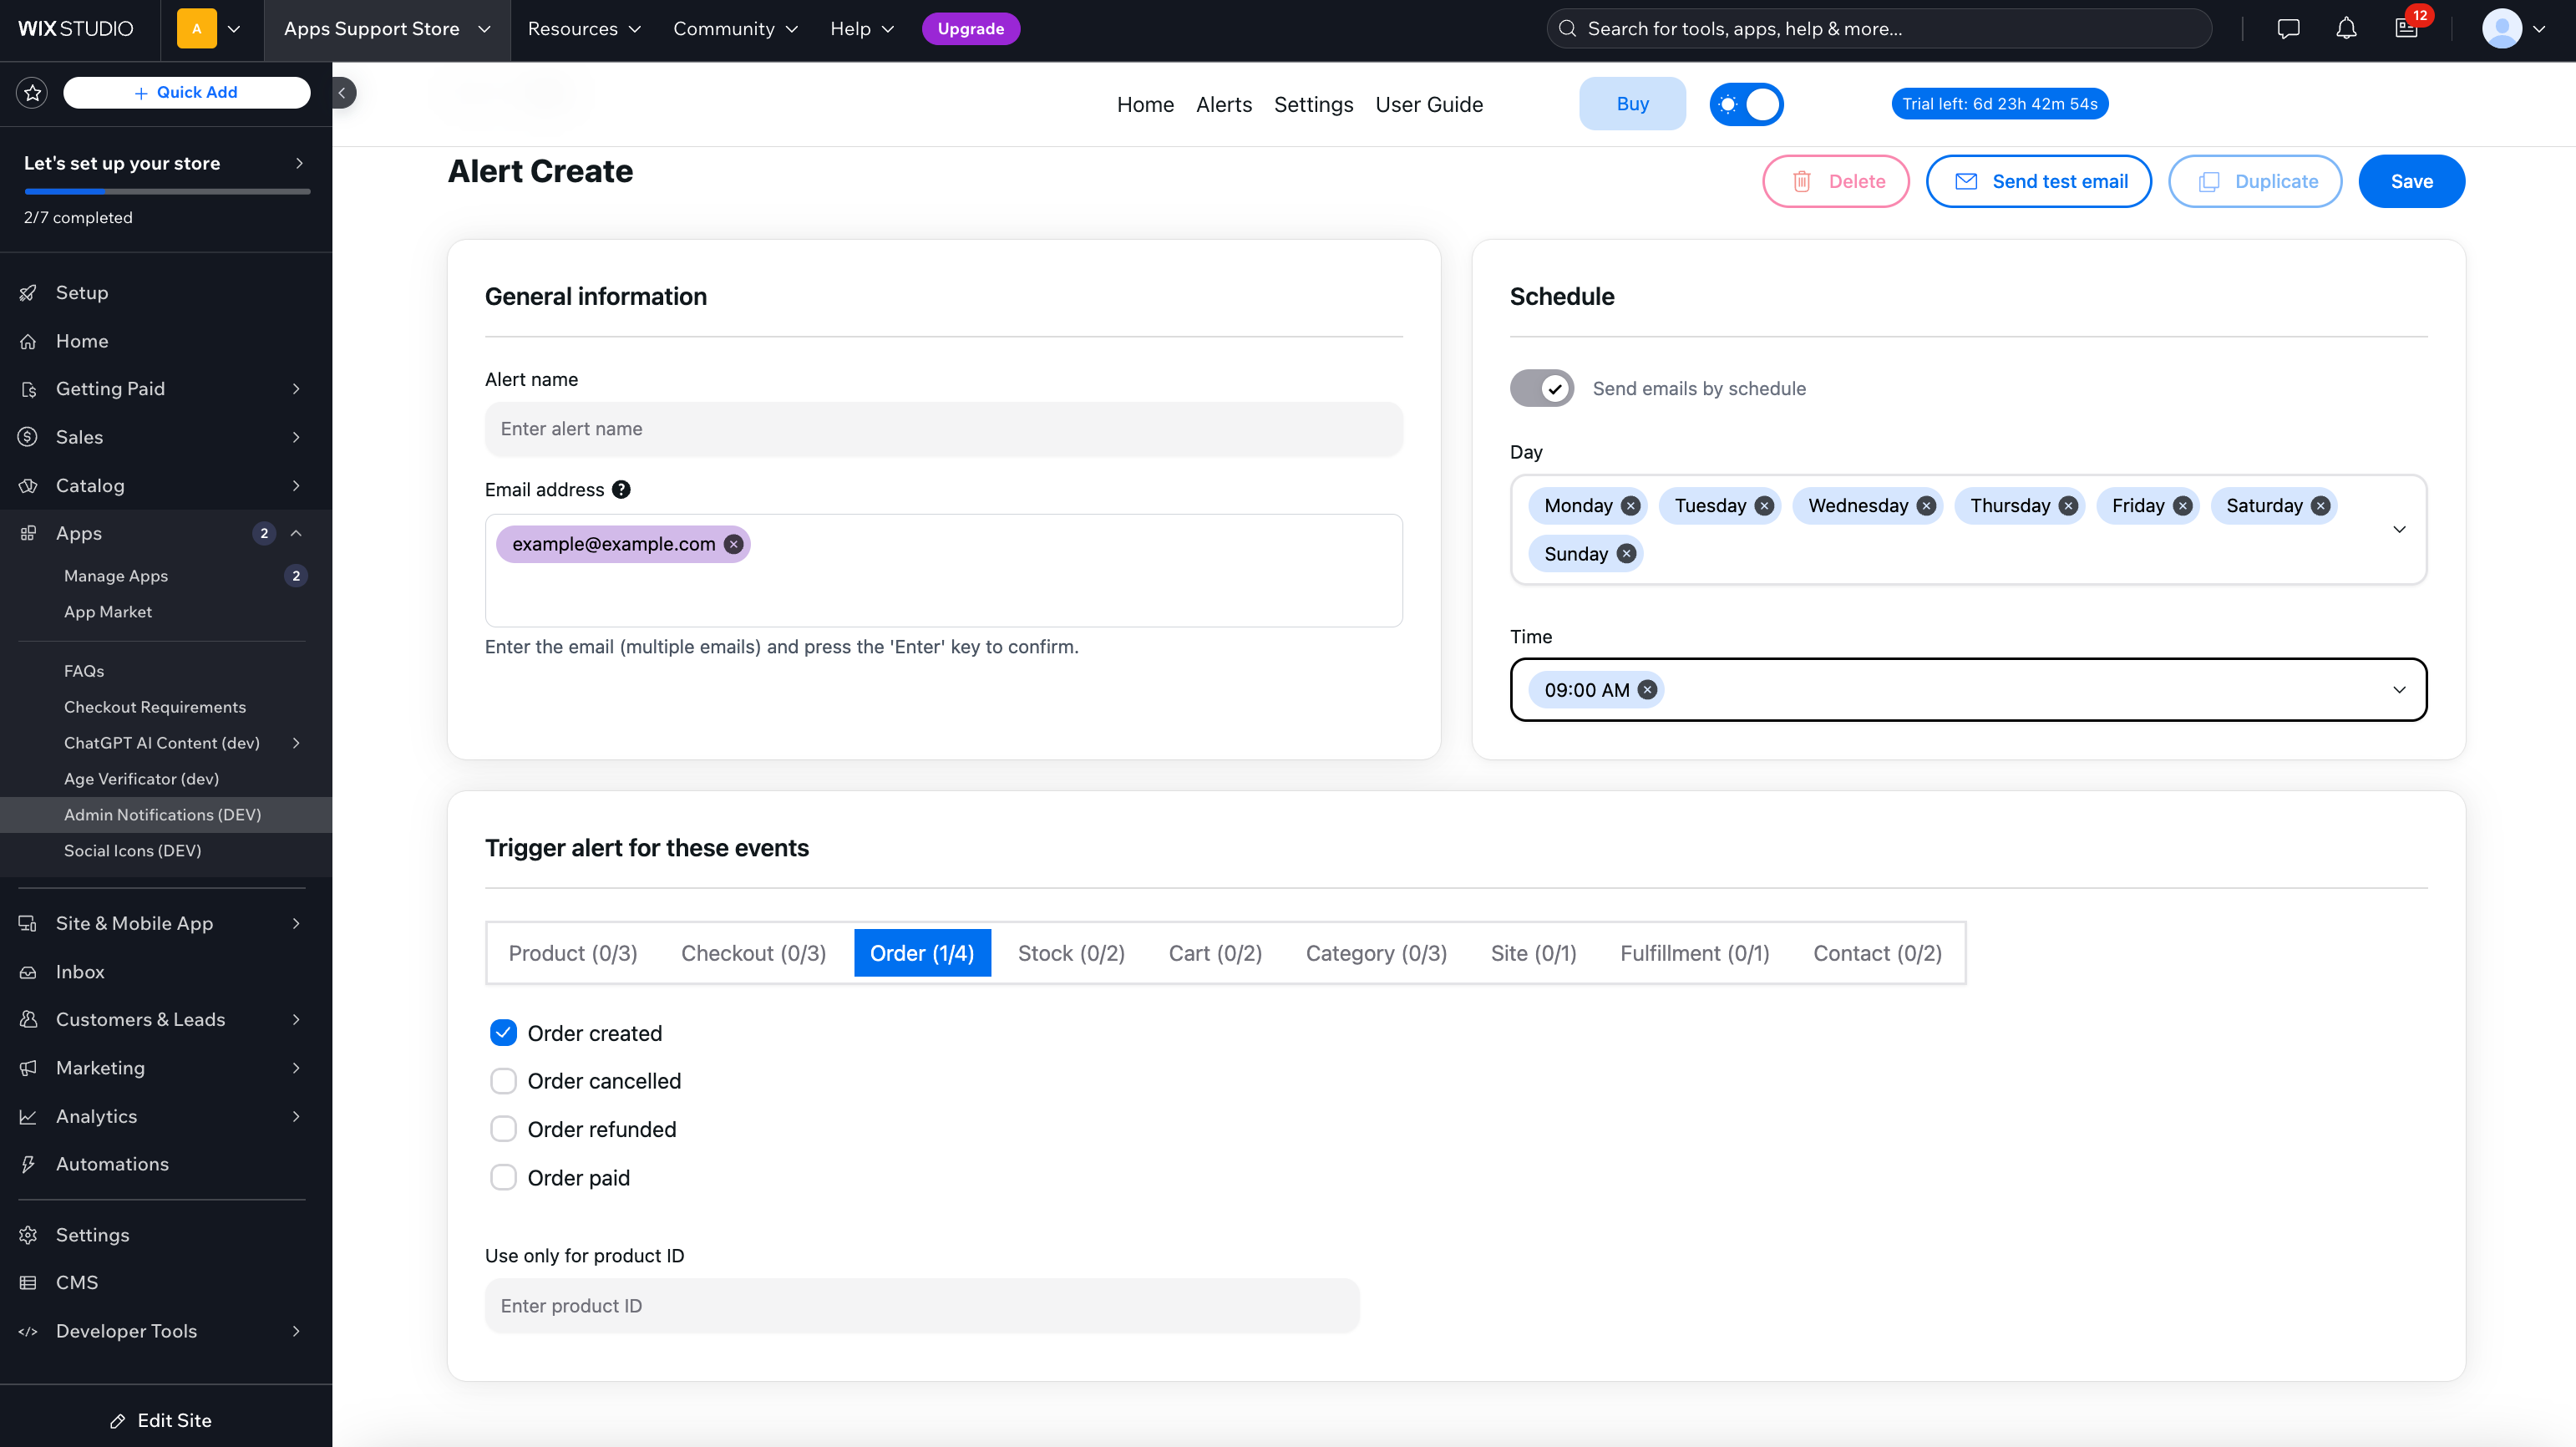Screen dimensions: 2576x1447
Task: Collapse the Apps section in sidebar
Action: coord(296,533)
